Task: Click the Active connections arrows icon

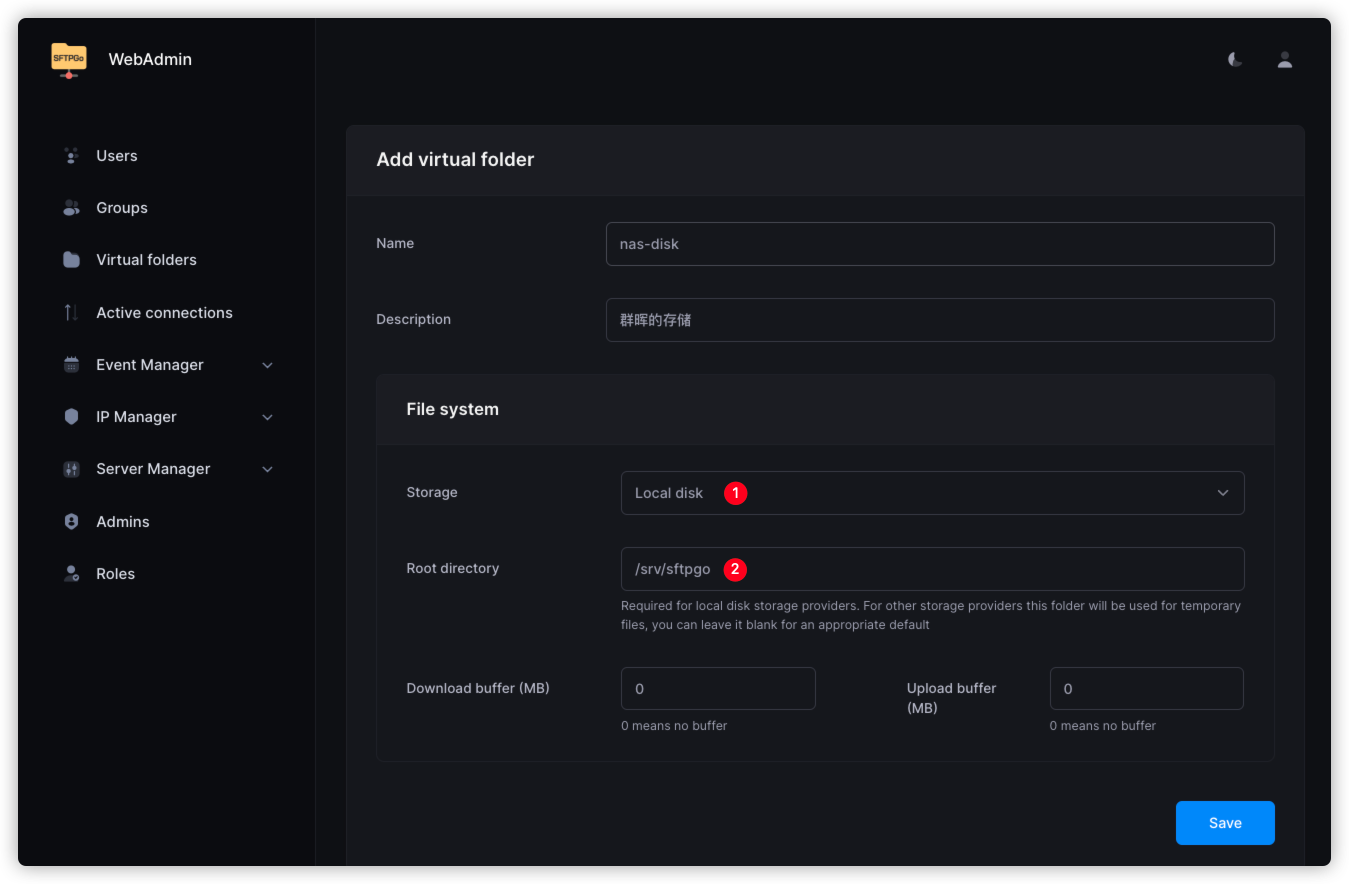Action: coord(71,313)
